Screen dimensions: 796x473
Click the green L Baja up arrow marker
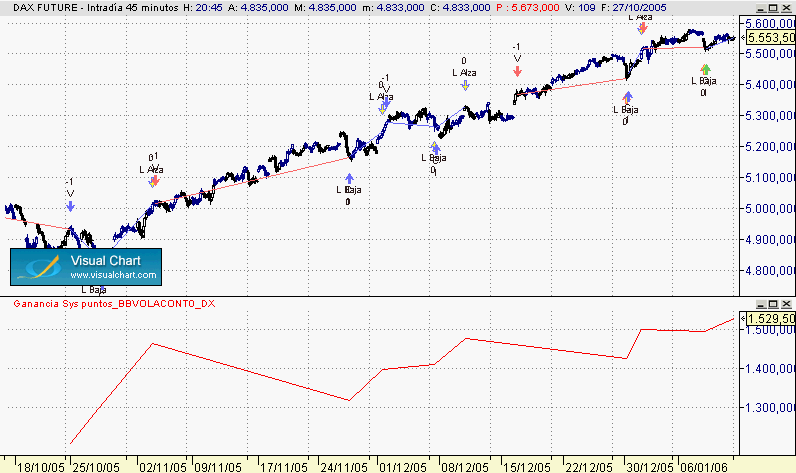click(705, 70)
